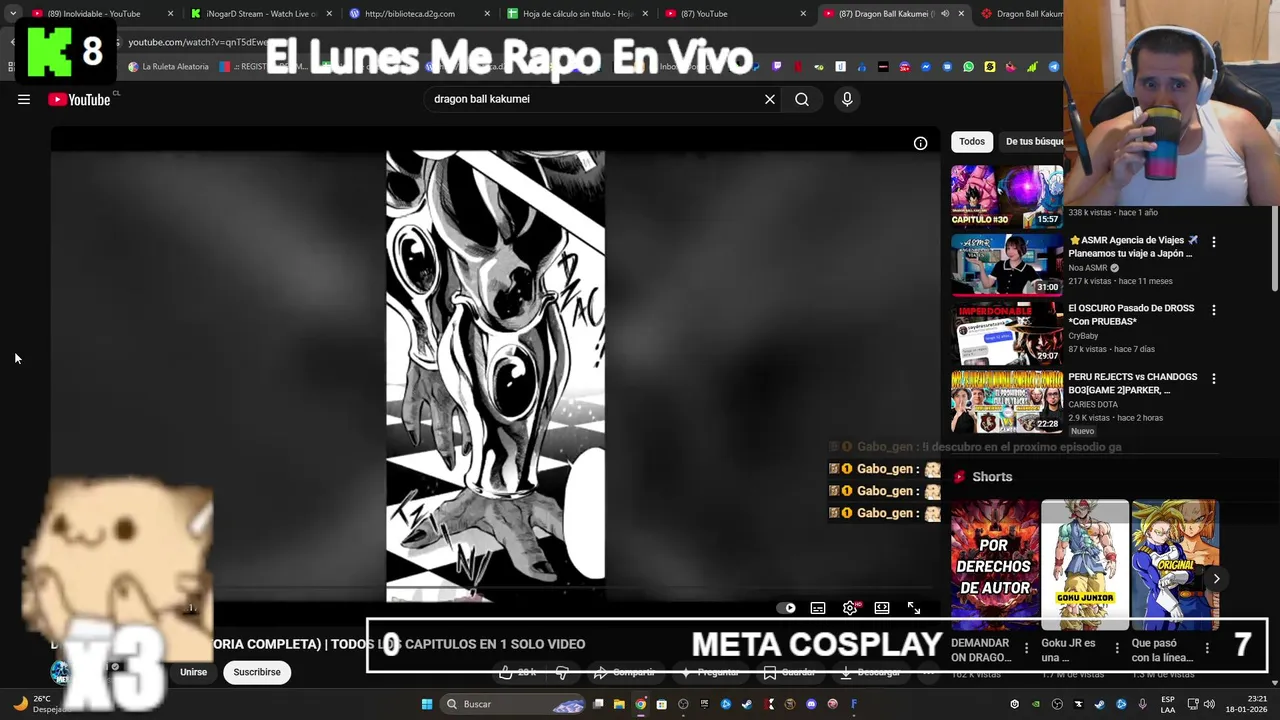Open the browser tab search dropdown
The image size is (1280, 720).
(12, 14)
